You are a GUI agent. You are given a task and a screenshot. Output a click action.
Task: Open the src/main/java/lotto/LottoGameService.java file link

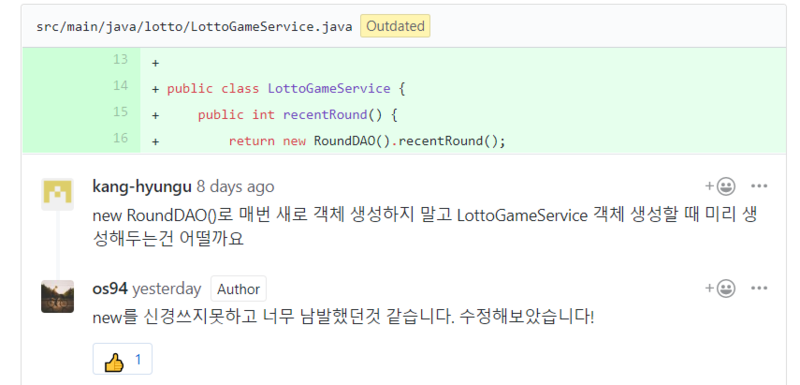pos(194,27)
